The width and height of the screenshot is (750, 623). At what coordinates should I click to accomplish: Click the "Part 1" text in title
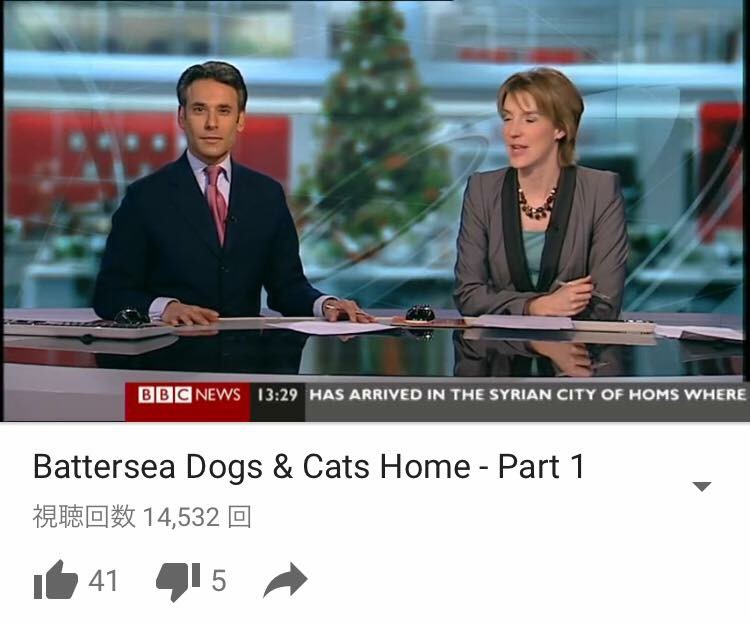pos(541,466)
